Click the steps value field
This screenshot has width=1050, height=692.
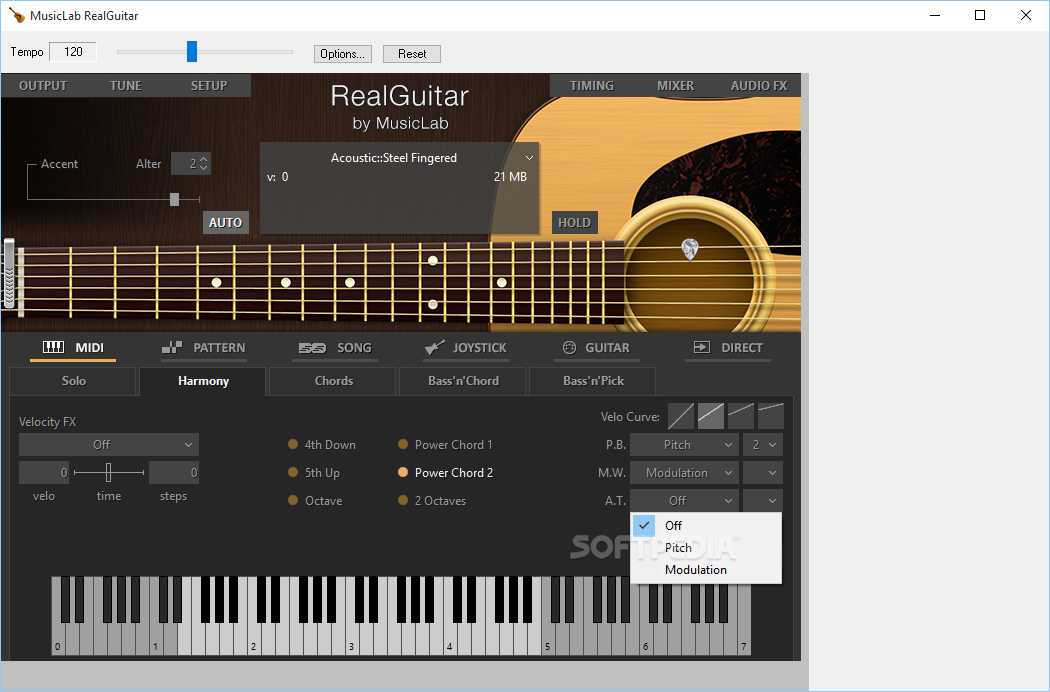point(173,472)
